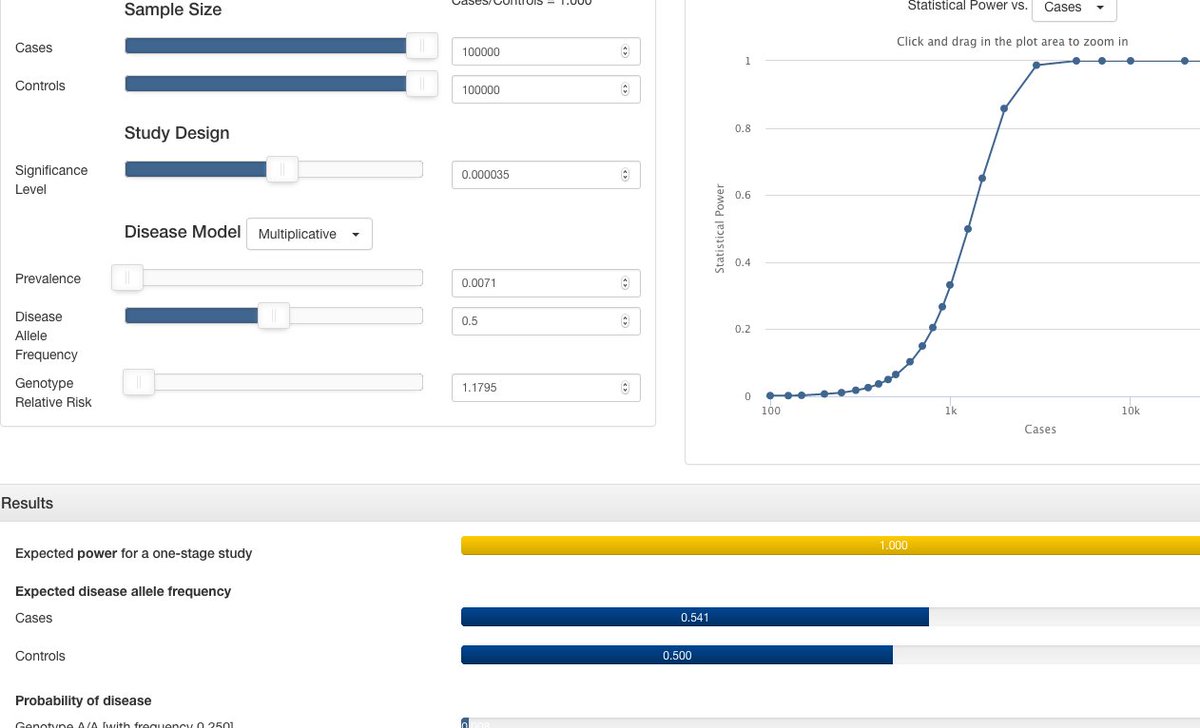Click the Expected power for a one-stage study label
1200x728 pixels.
[x=134, y=553]
